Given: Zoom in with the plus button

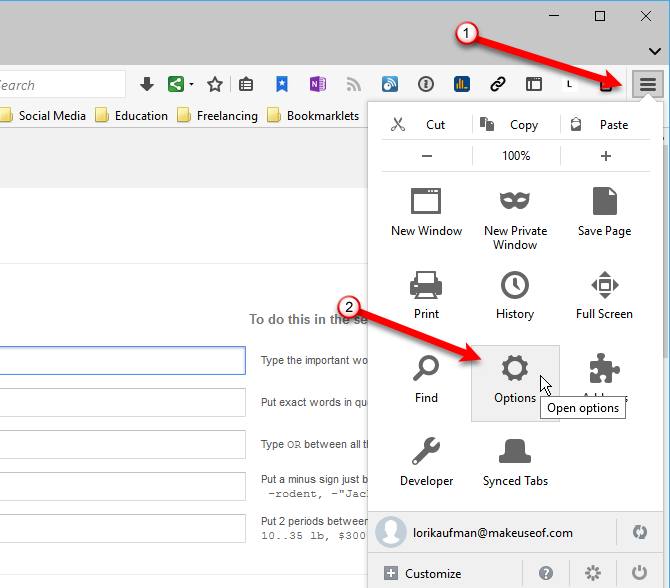Looking at the screenshot, I should coord(605,156).
